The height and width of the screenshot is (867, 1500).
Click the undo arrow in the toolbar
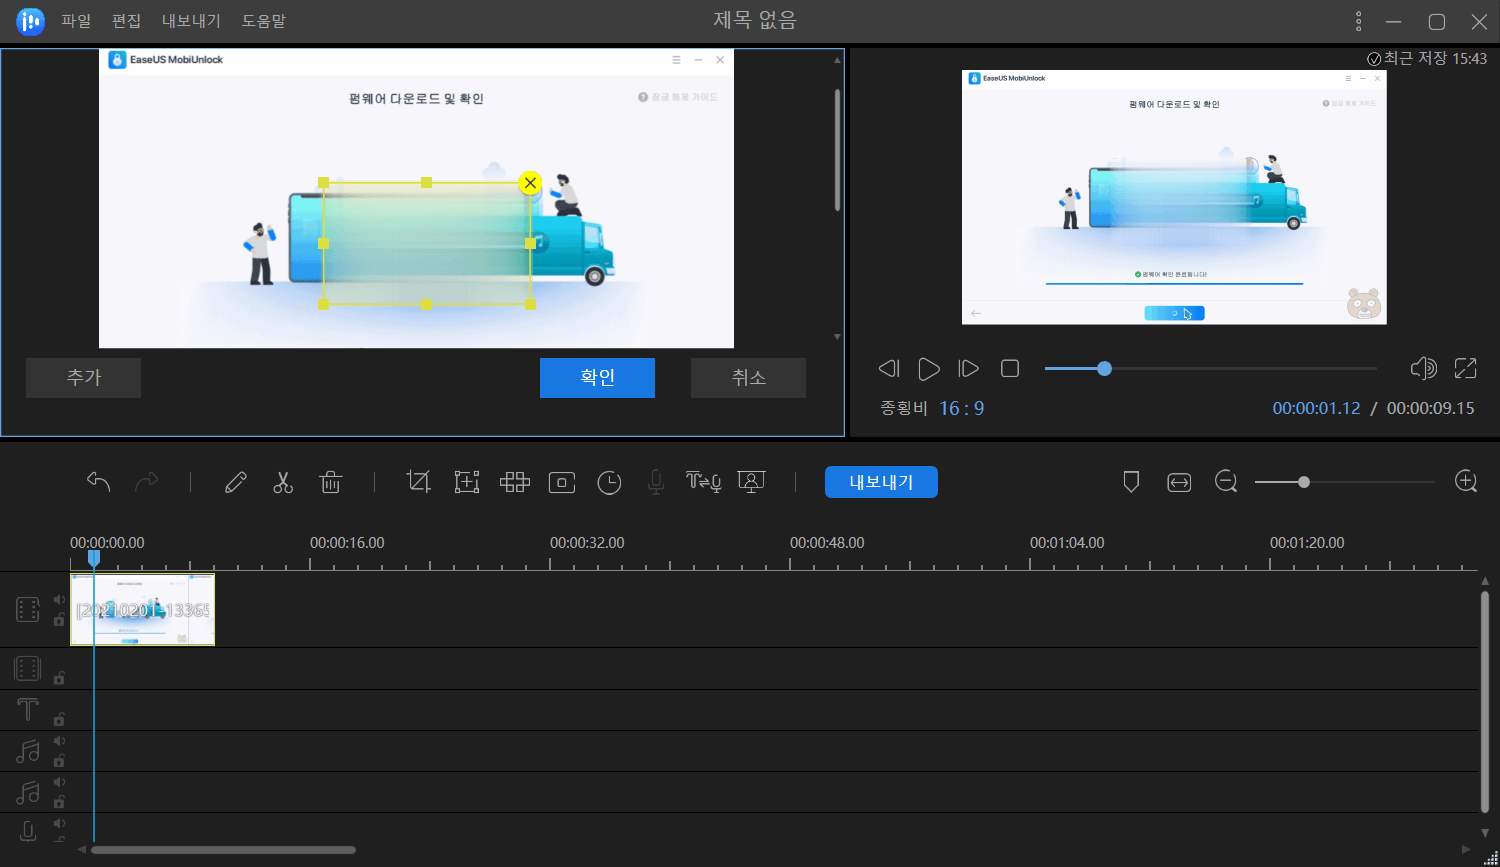pyautogui.click(x=98, y=482)
